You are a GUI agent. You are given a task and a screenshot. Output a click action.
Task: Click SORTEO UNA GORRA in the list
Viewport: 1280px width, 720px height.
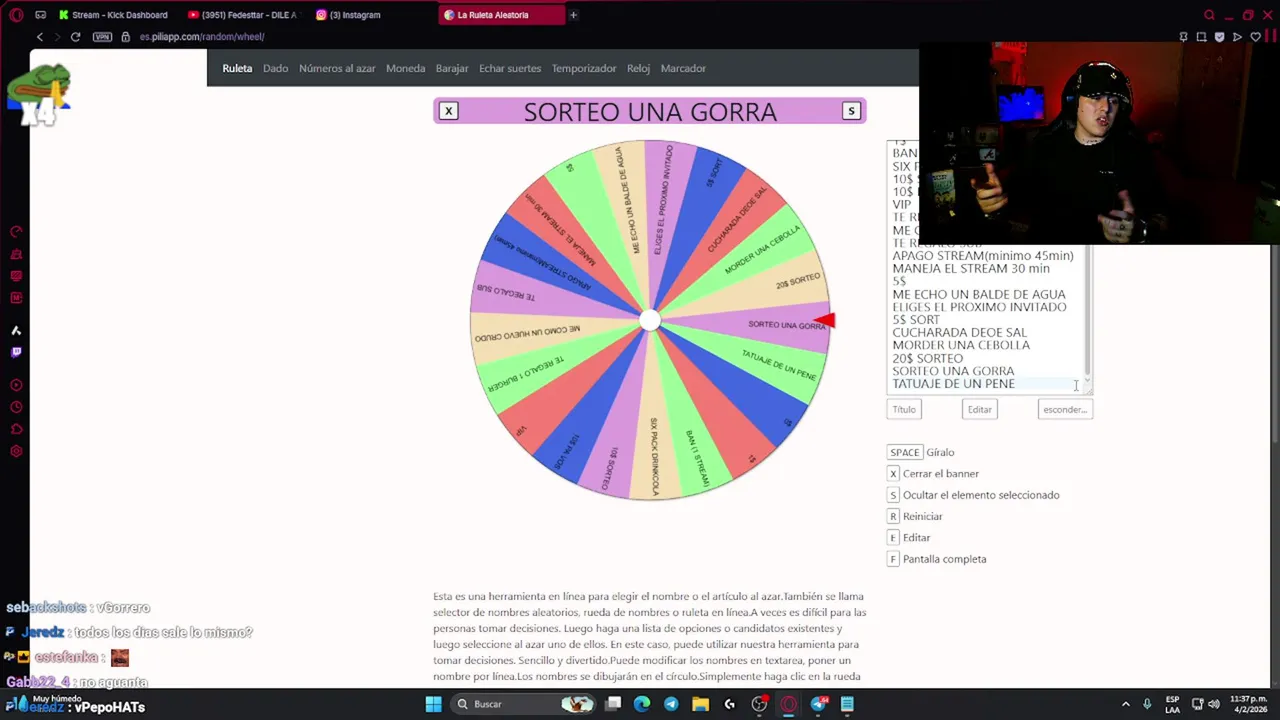coord(953,371)
